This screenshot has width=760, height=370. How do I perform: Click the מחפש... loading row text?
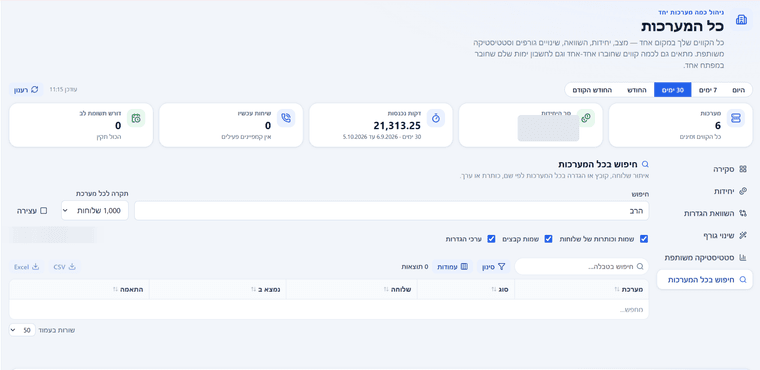point(632,309)
